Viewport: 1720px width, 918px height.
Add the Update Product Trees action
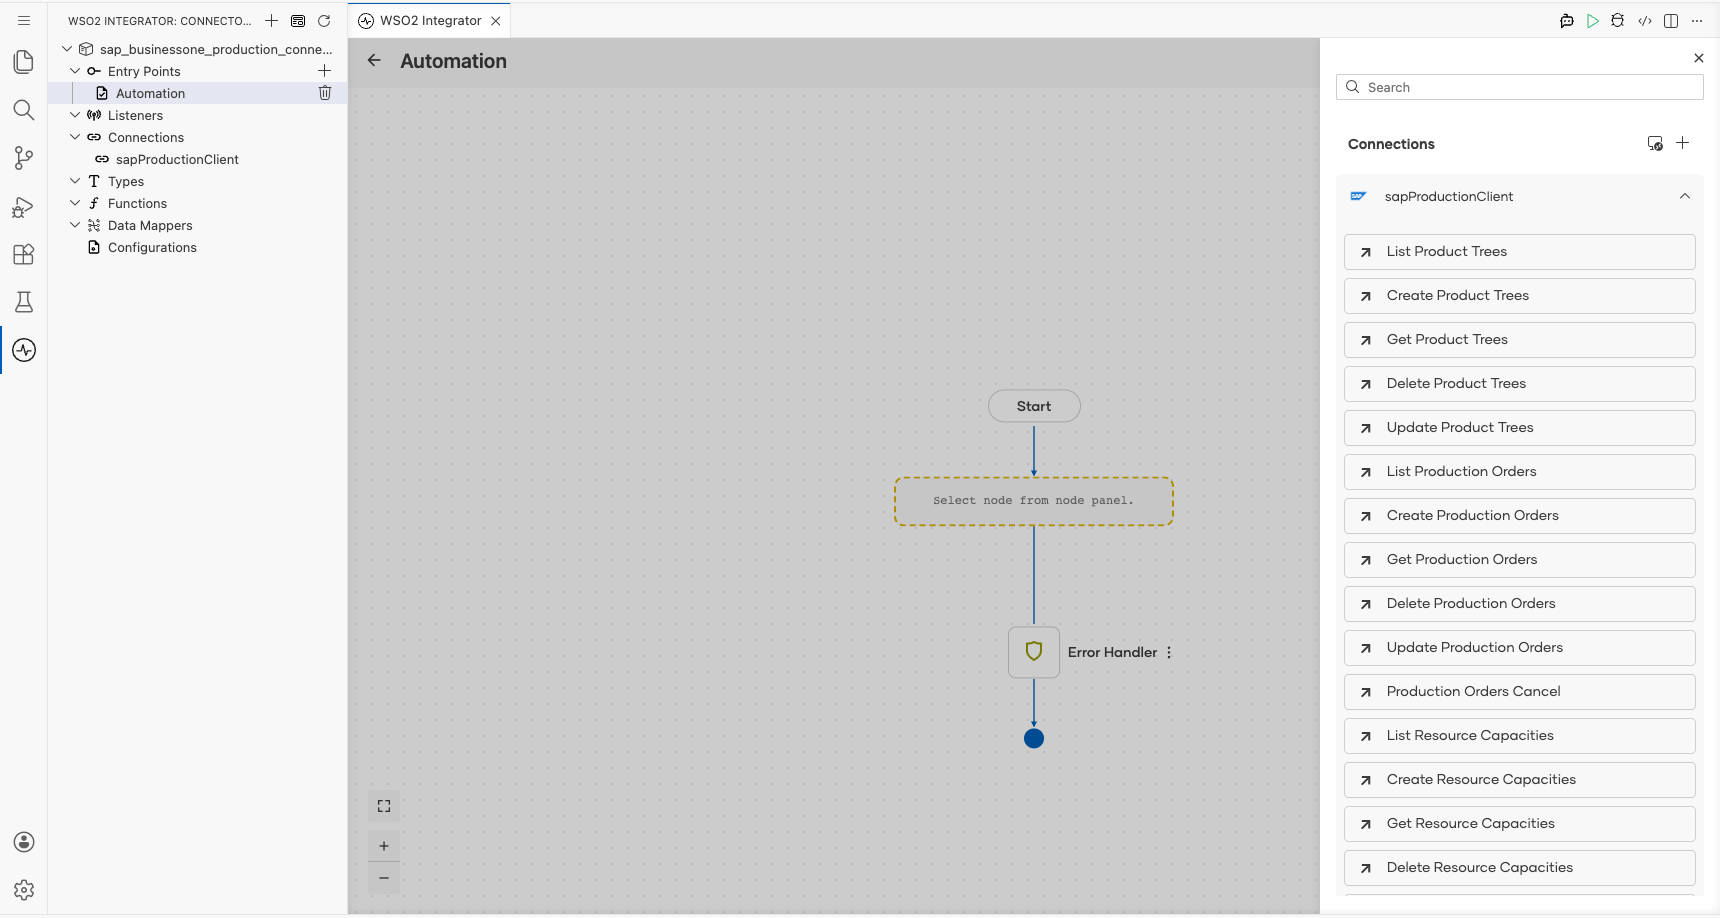[x=1520, y=428]
